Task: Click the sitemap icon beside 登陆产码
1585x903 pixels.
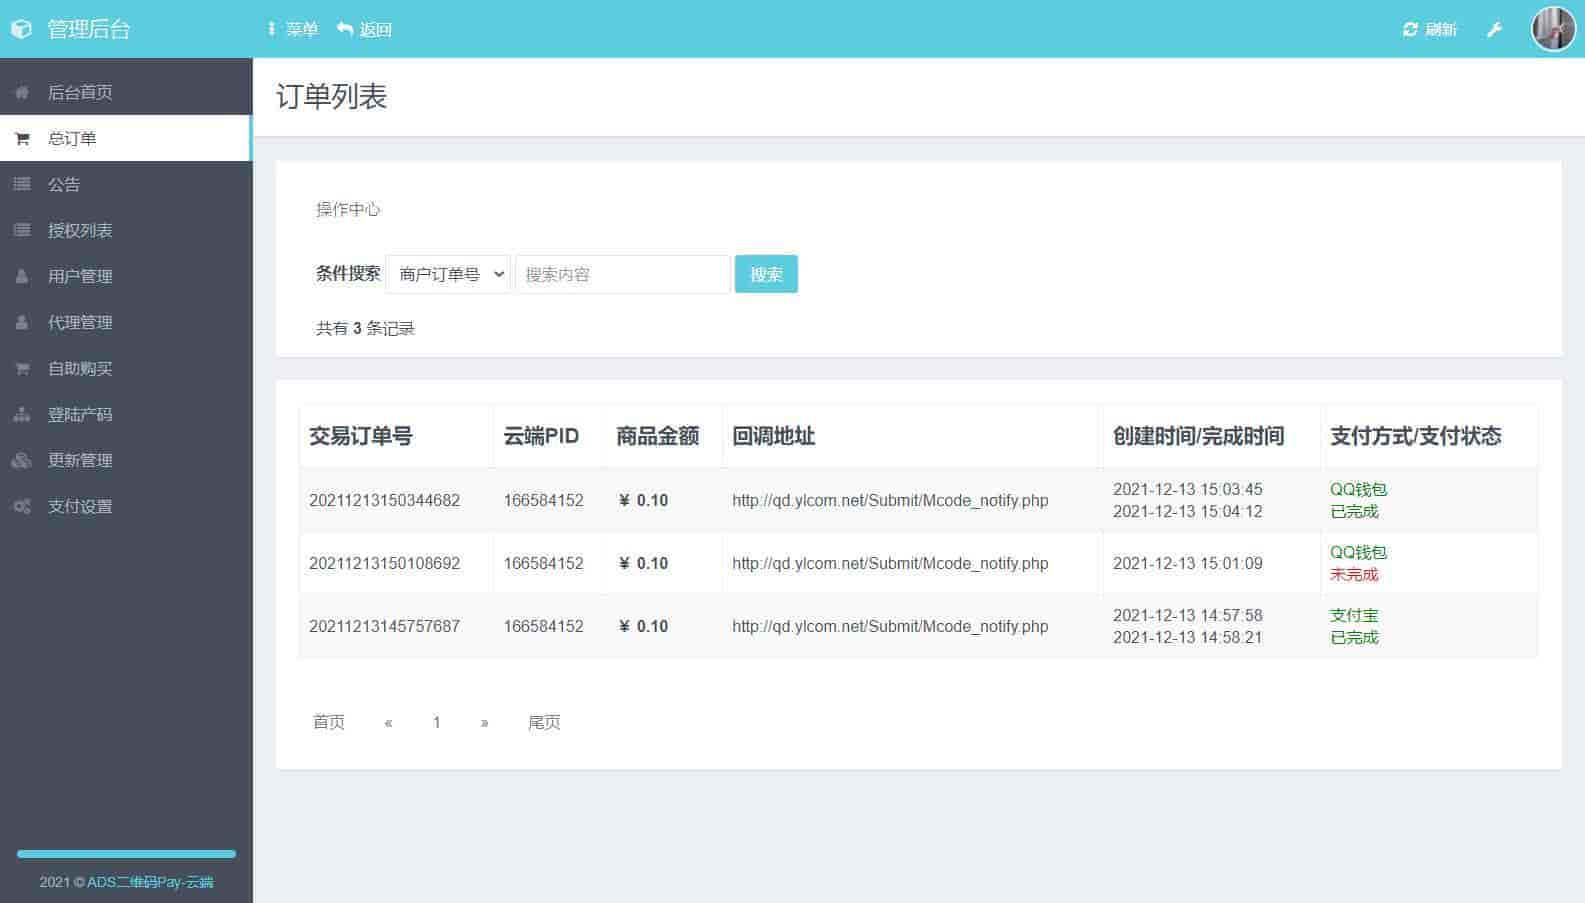Action: click(x=21, y=414)
